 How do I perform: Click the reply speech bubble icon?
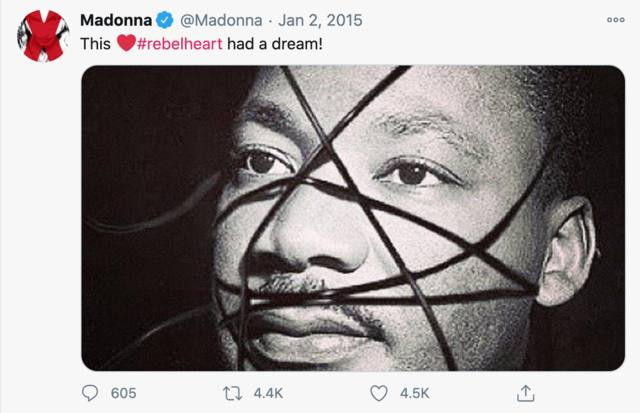tap(90, 393)
